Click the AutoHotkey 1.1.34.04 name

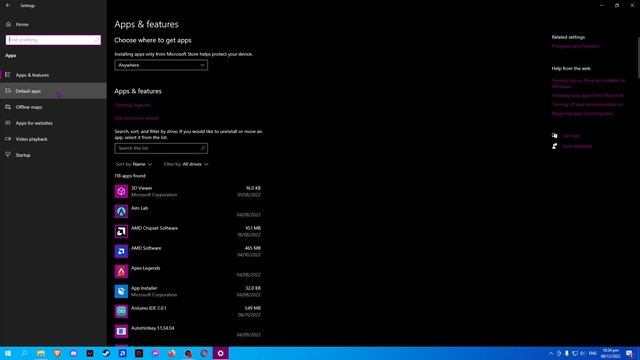coord(153,328)
